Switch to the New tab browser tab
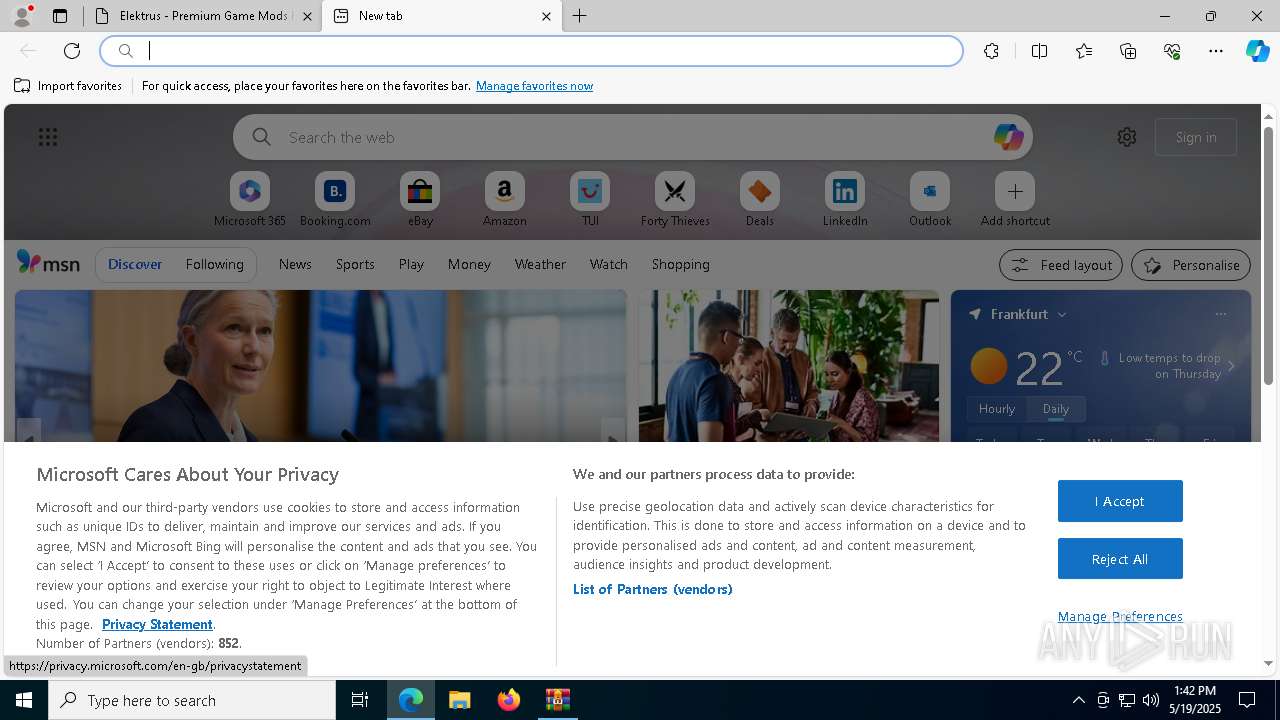Image resolution: width=1280 pixels, height=720 pixels. [440, 16]
